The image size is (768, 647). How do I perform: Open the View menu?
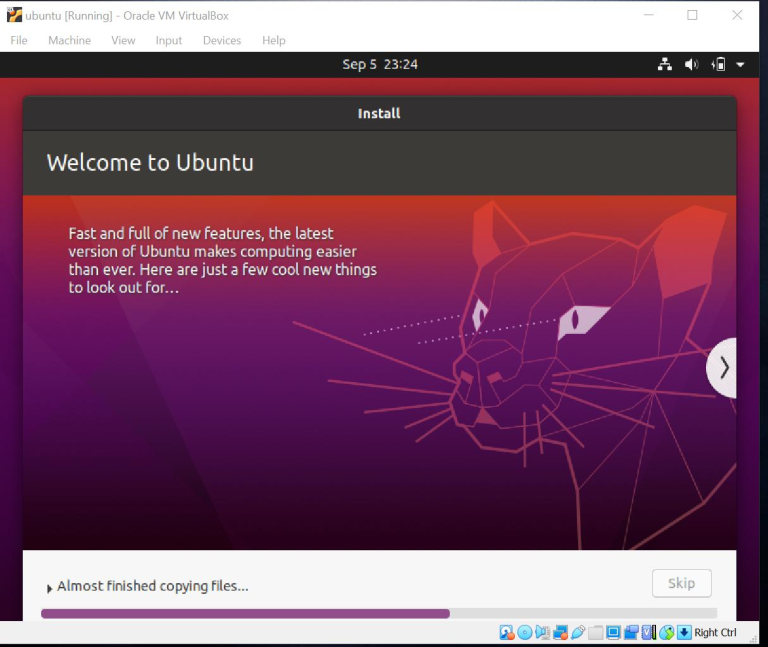coord(123,40)
